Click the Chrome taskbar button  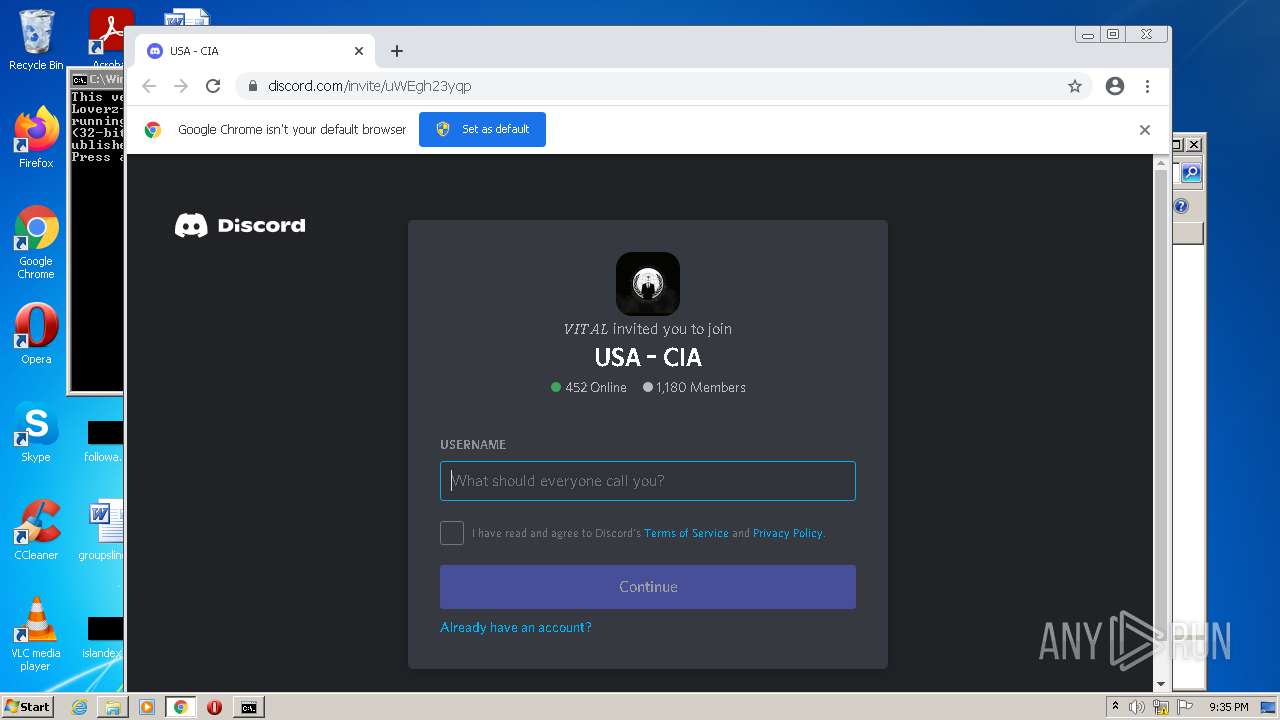pyautogui.click(x=181, y=707)
